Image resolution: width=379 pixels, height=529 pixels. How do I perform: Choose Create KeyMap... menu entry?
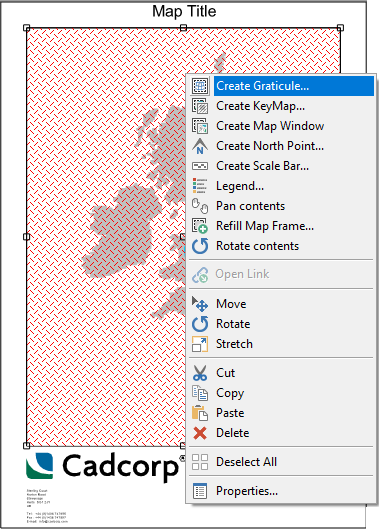(x=281, y=106)
